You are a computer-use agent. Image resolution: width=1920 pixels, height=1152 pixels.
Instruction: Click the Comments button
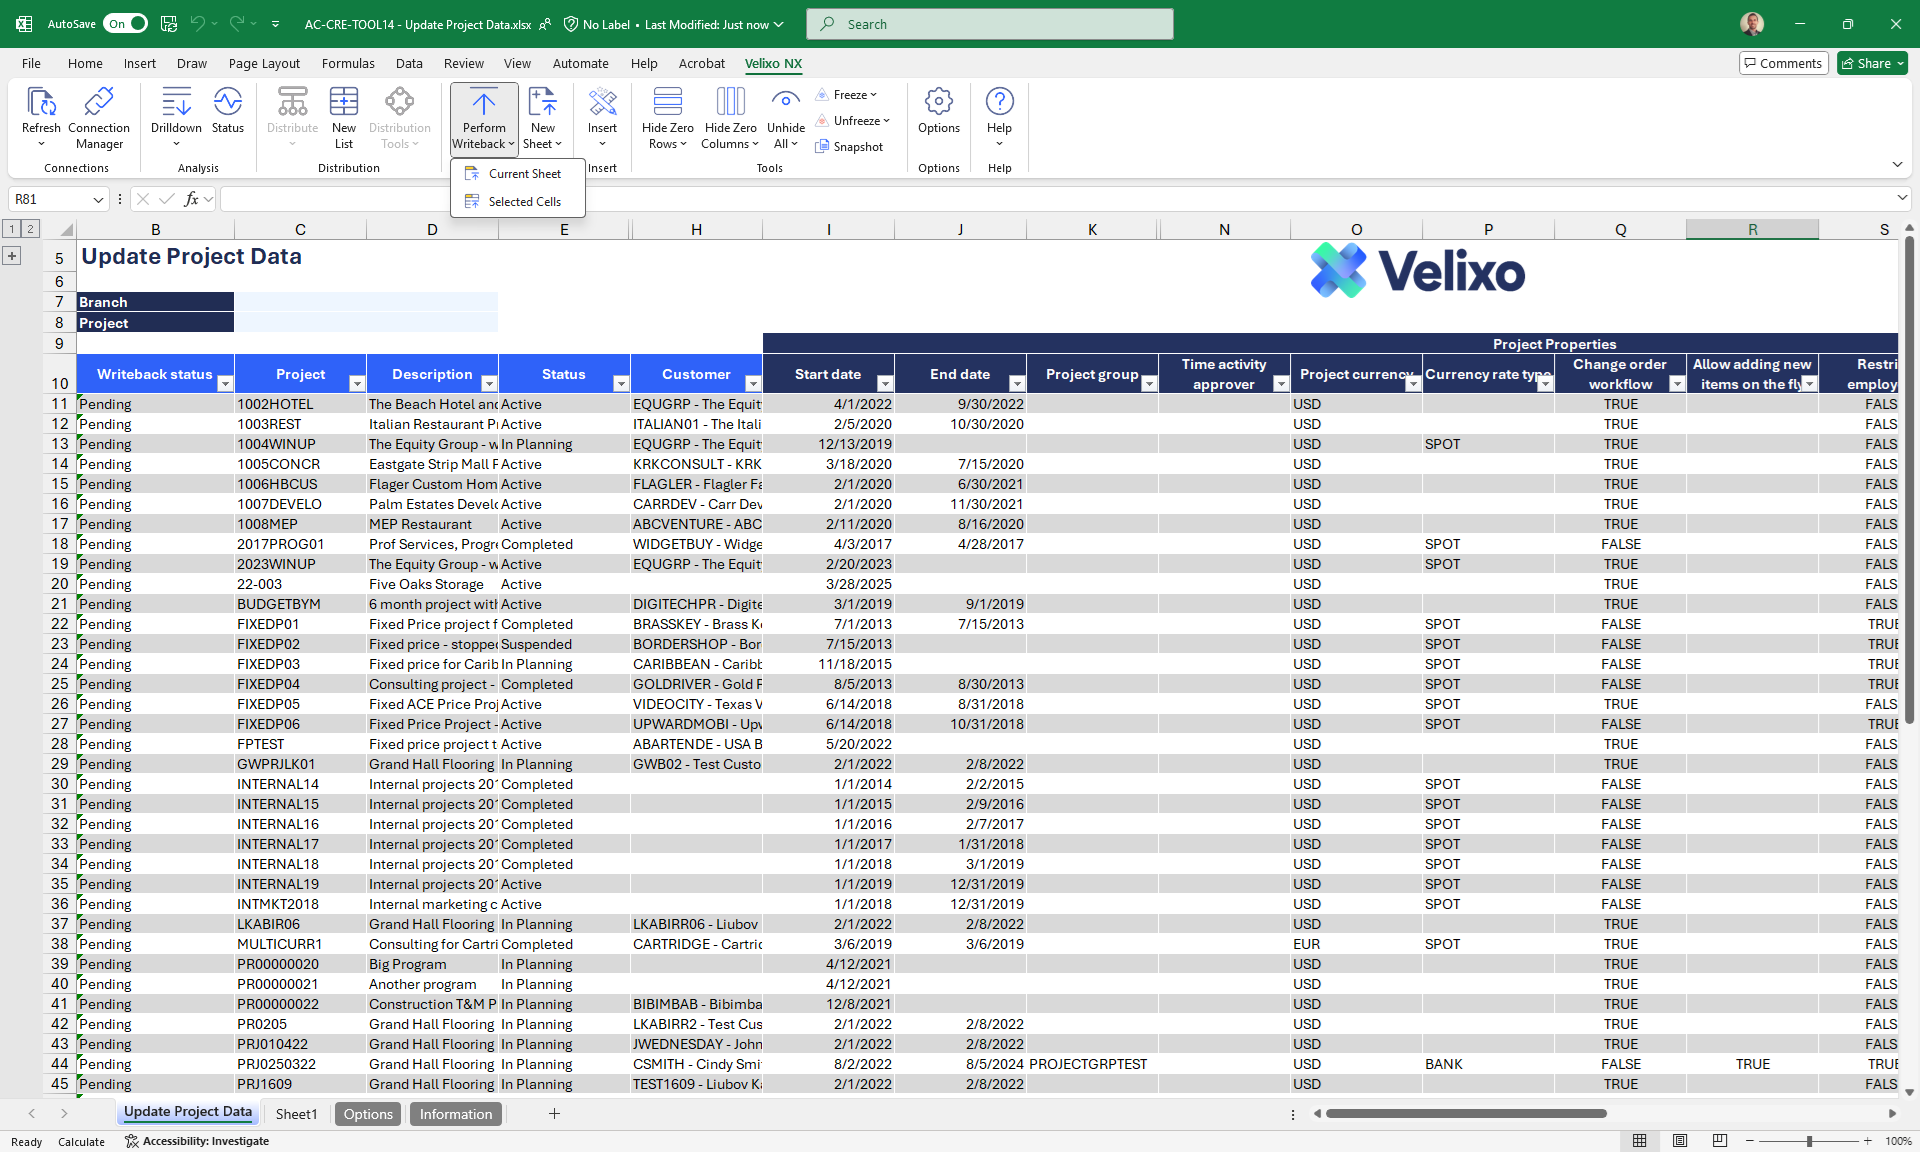pyautogui.click(x=1783, y=63)
